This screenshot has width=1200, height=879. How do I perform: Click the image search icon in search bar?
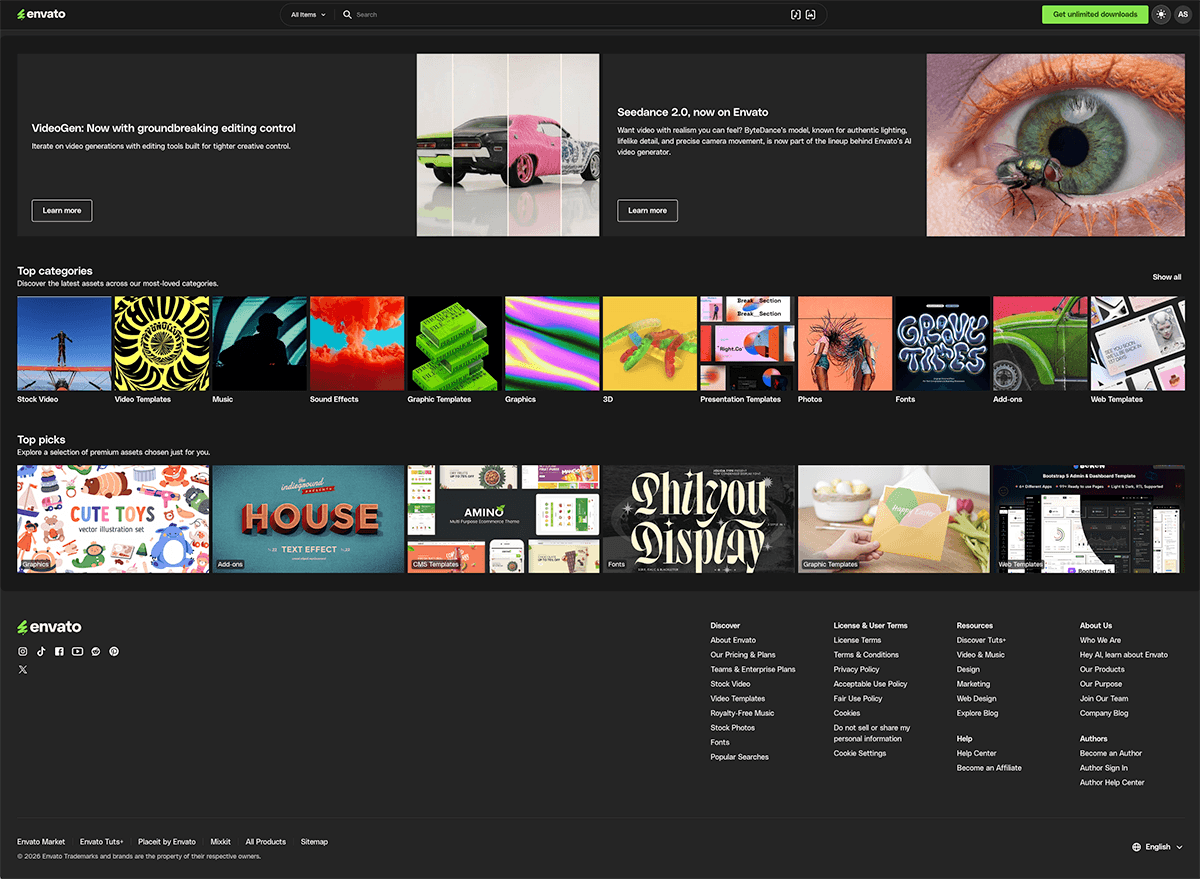point(811,15)
